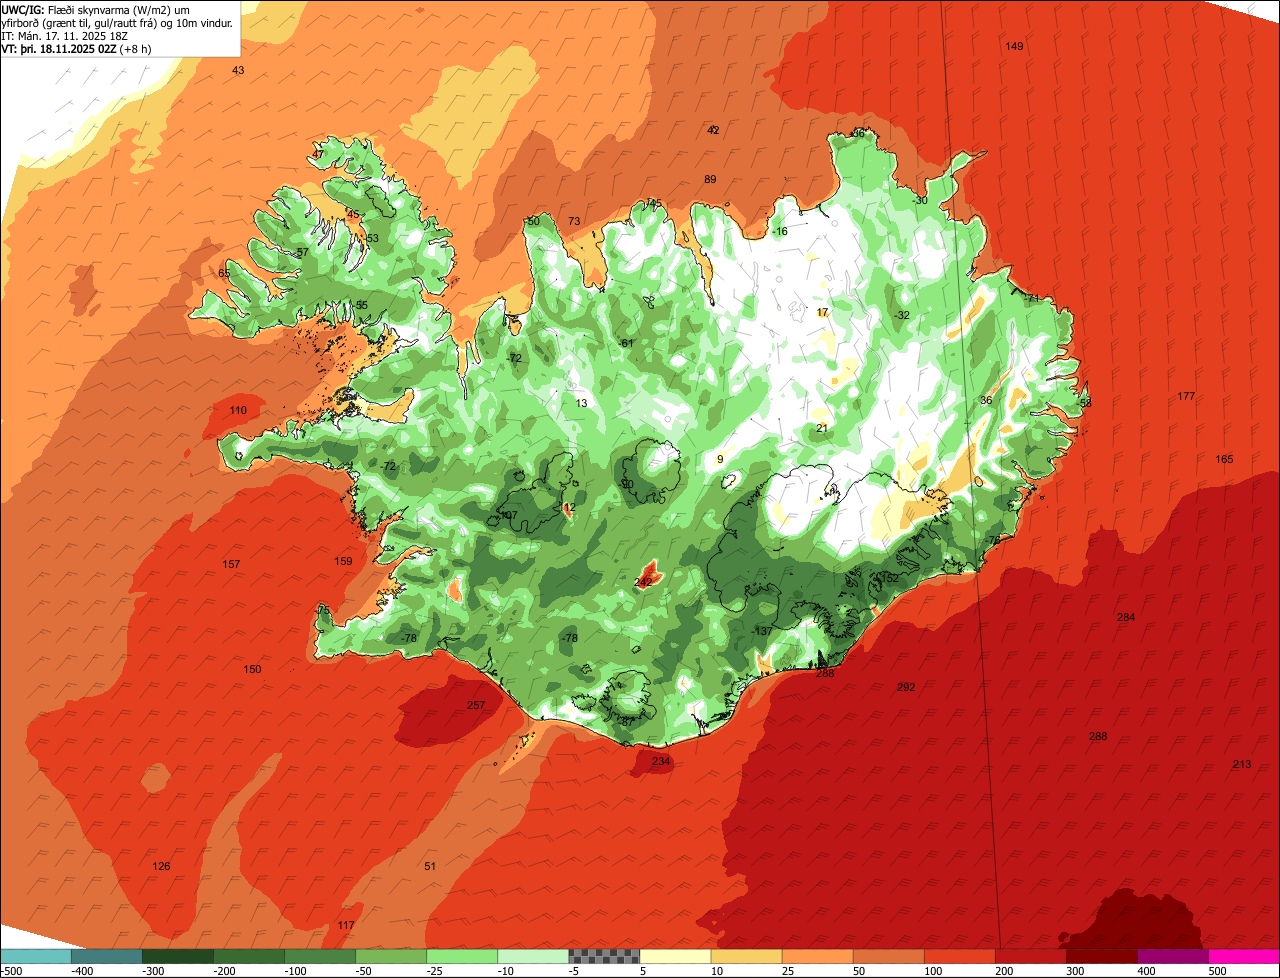1280x978 pixels.
Task: Click the value 9 north of Vatnajökull
Action: (x=720, y=460)
